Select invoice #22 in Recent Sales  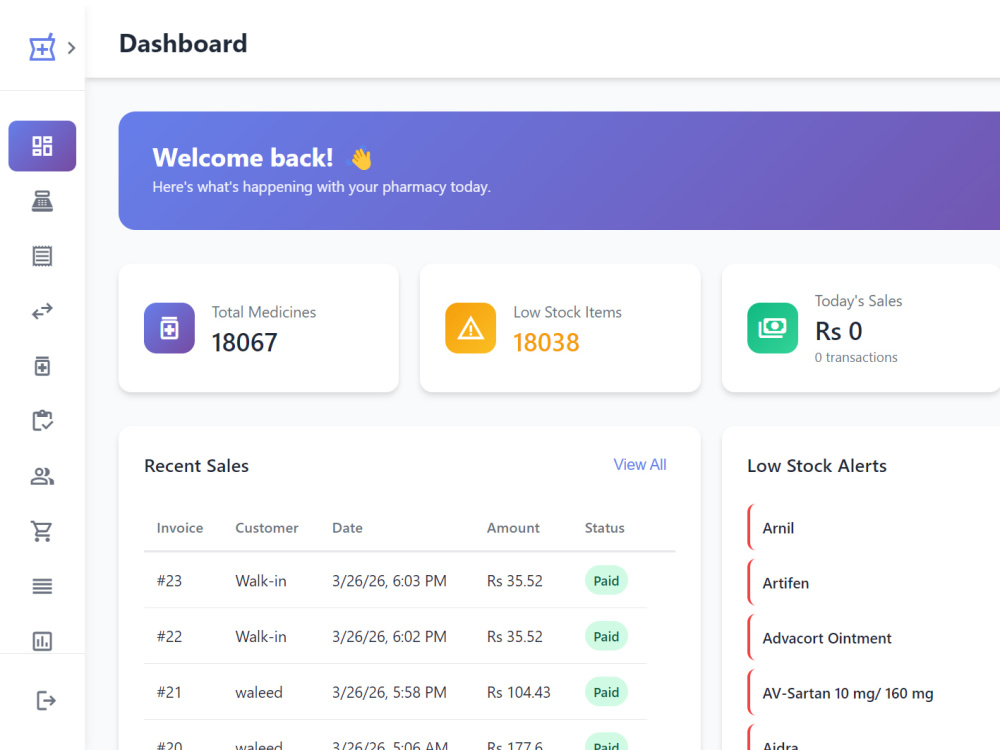pos(170,636)
